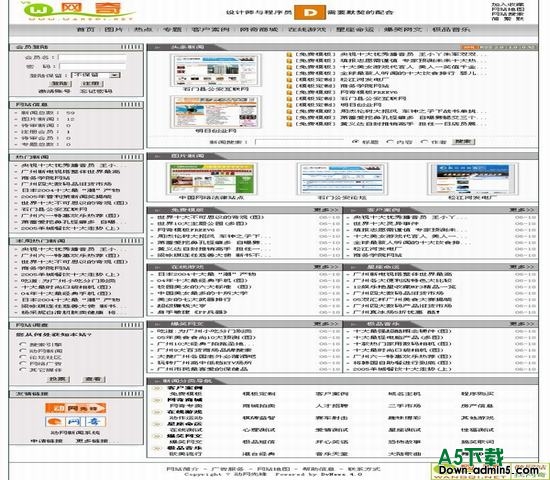The image size is (550, 480).
Task: Choose 网络广告 in the site survey
Action: pyautogui.click(x=23, y=364)
